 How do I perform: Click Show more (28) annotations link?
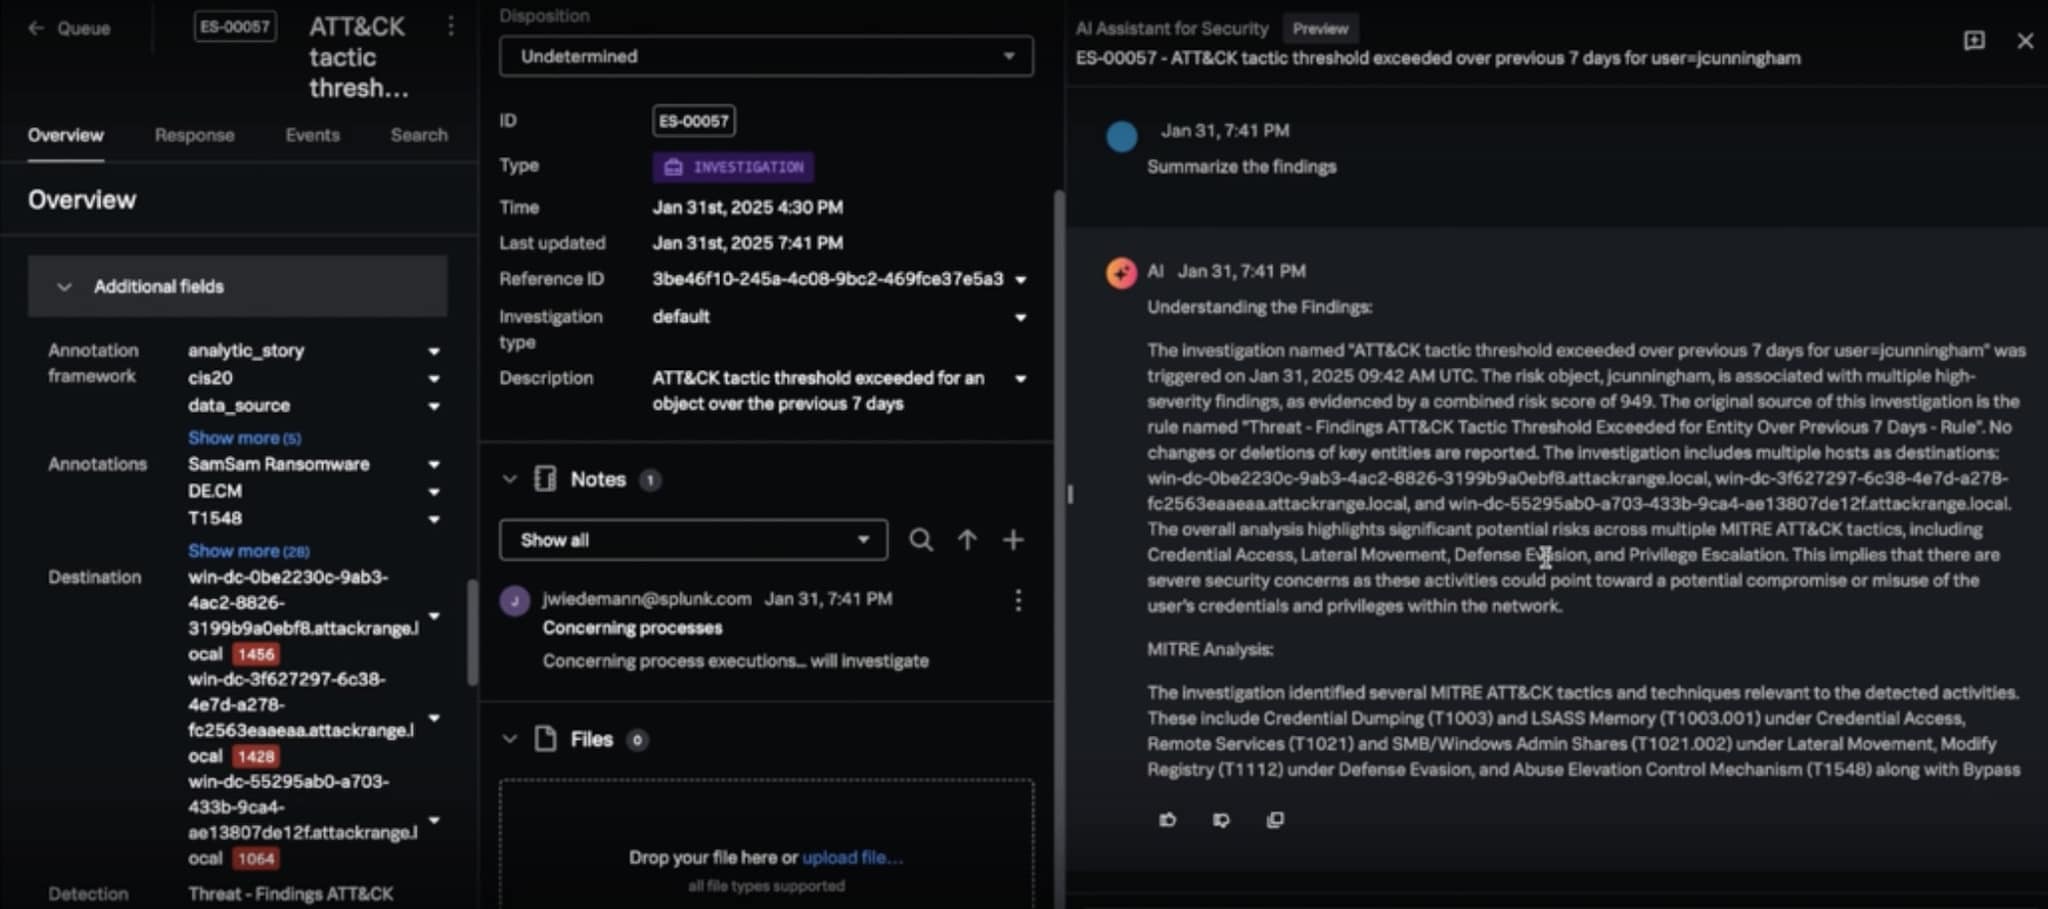pos(248,551)
